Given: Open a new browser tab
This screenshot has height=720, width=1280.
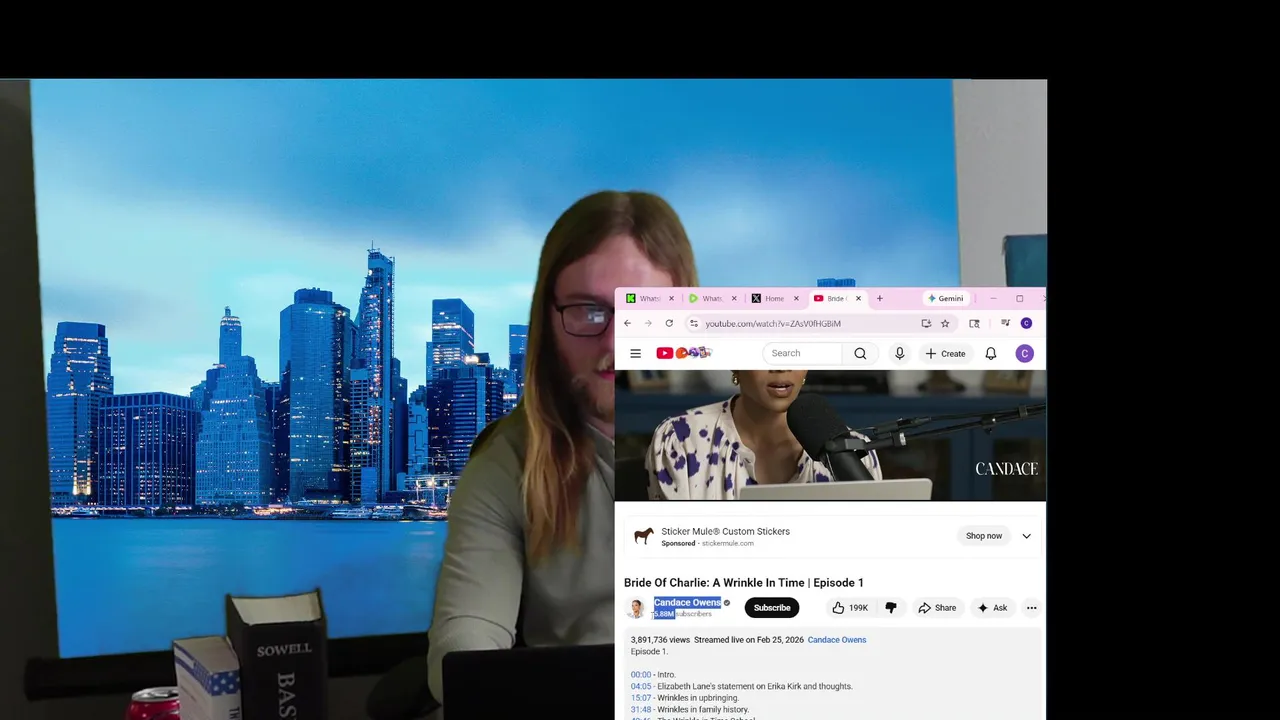Looking at the screenshot, I should [x=880, y=298].
